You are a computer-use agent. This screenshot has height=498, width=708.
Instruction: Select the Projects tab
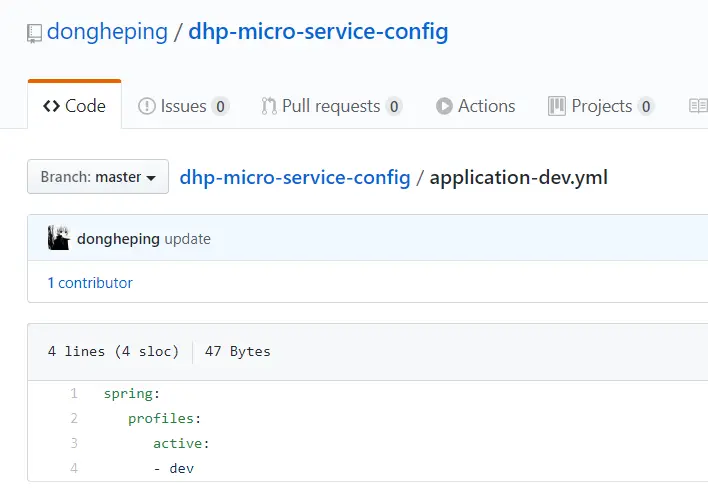click(x=601, y=106)
